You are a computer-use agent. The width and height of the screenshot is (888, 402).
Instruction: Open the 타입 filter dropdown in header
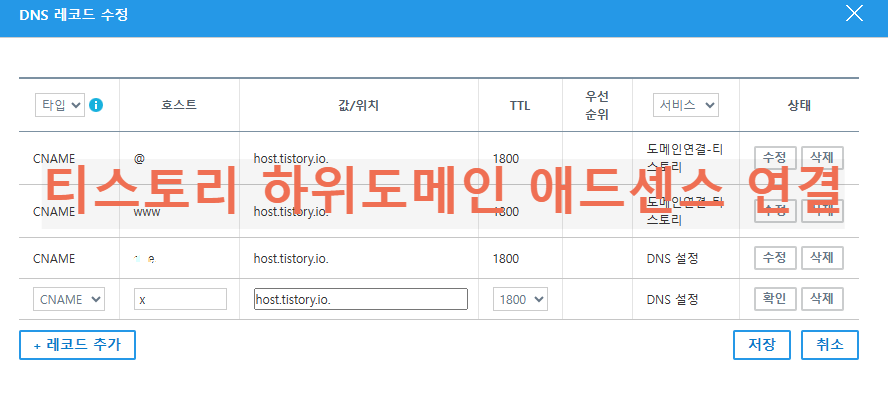click(x=60, y=105)
